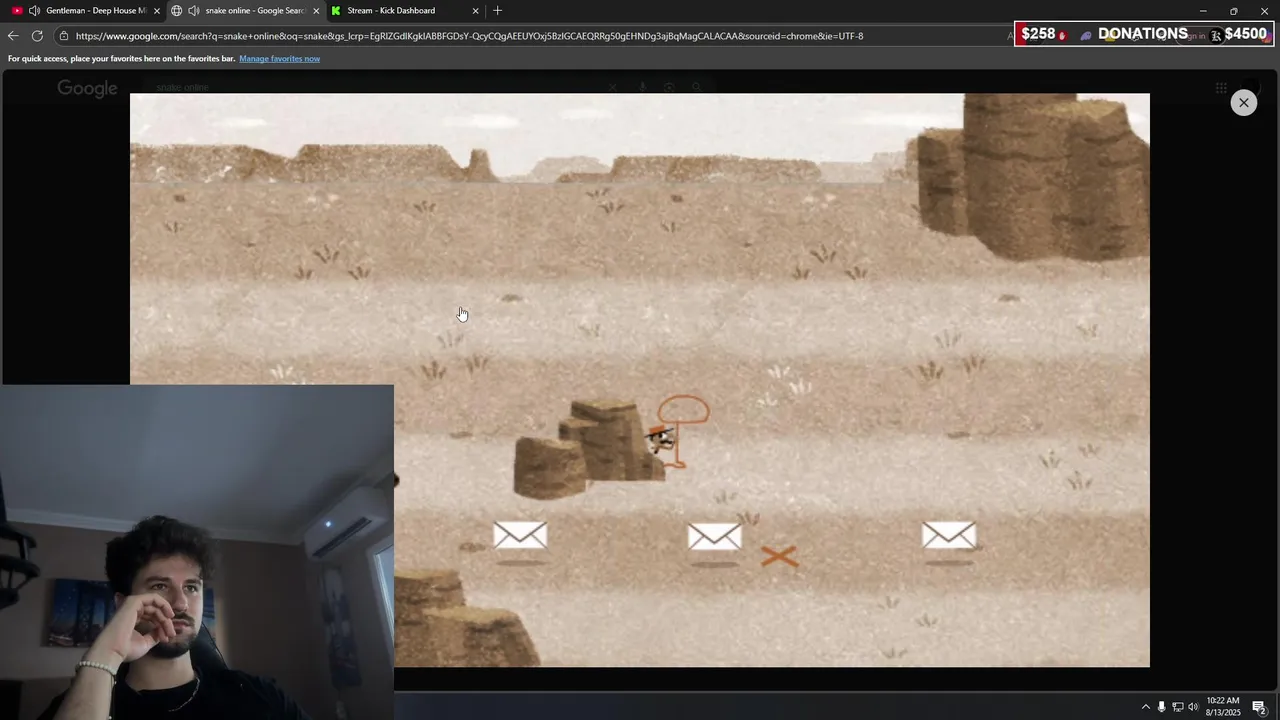Screen dimensions: 1280x720
Task: Open the clock showing 10:22 AM
Action: (1223, 706)
